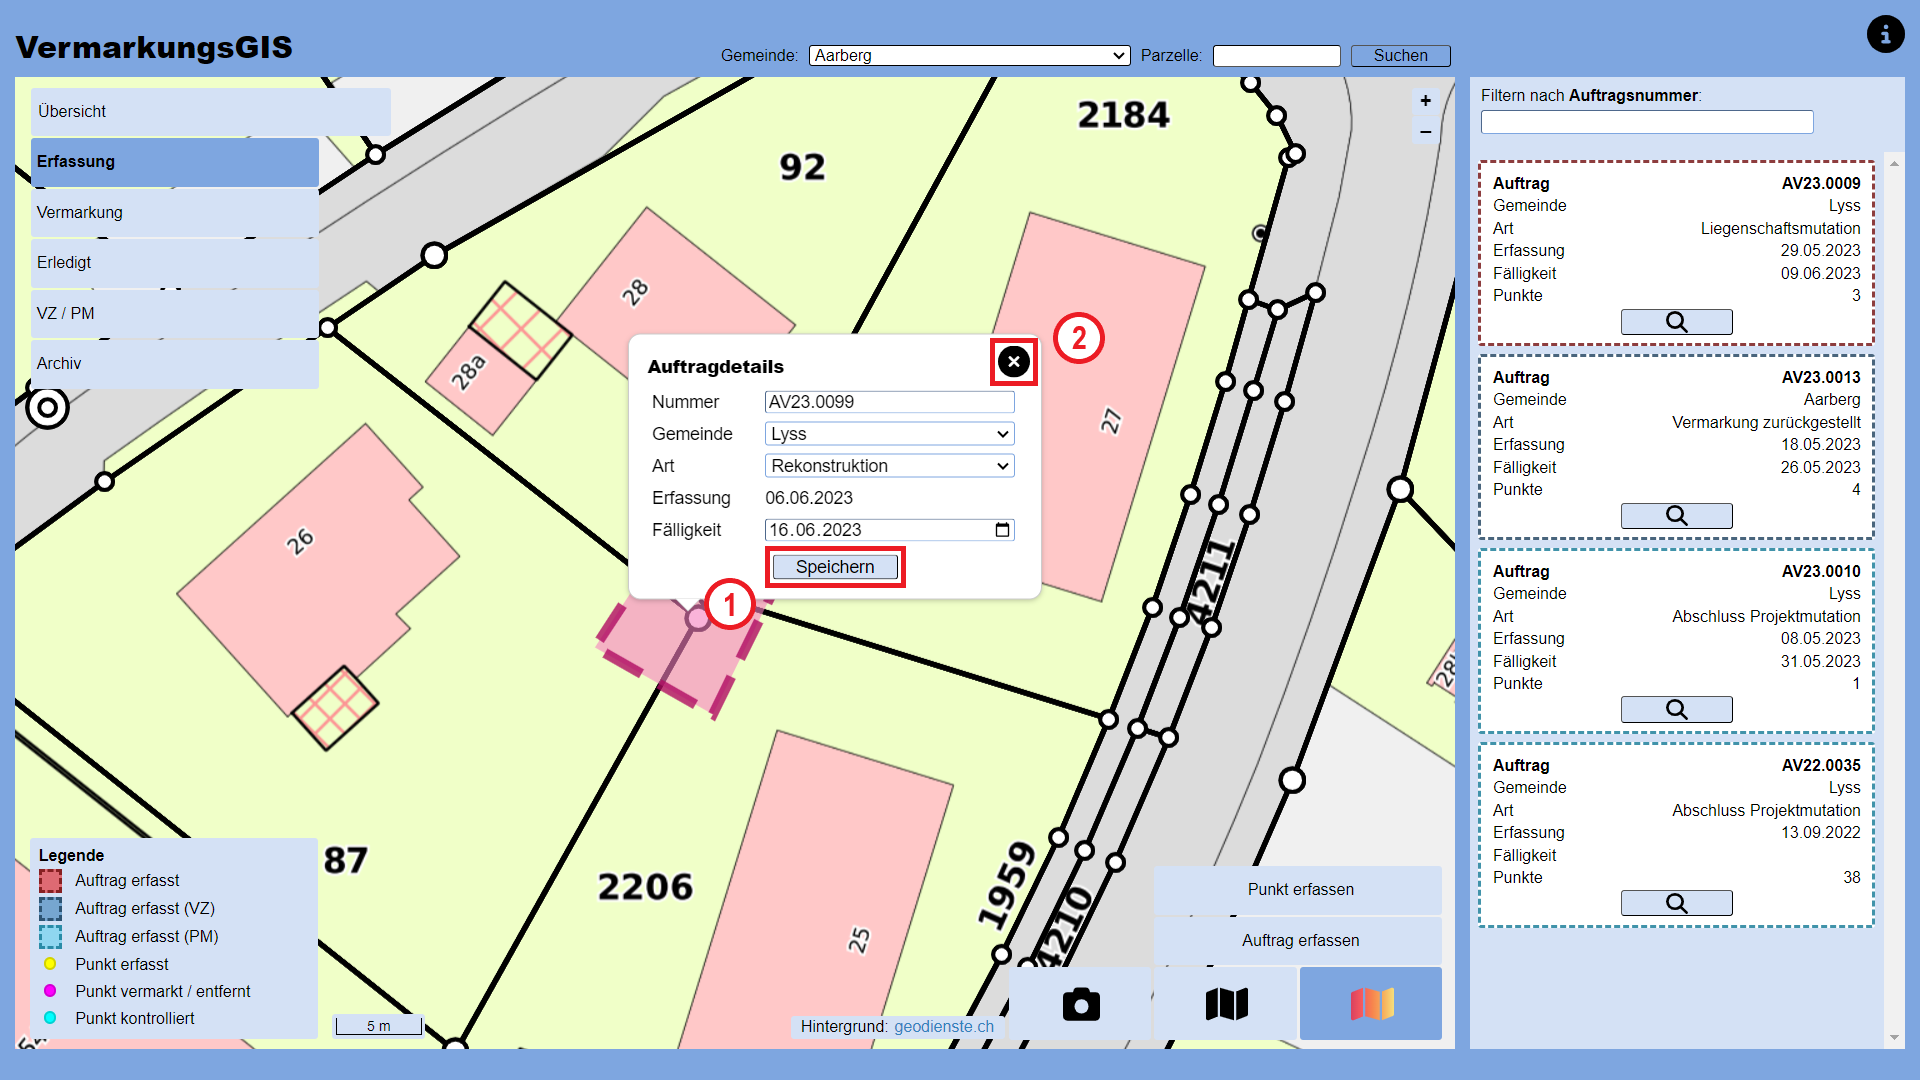Click the crosshair point icon on the map edge

coord(47,408)
